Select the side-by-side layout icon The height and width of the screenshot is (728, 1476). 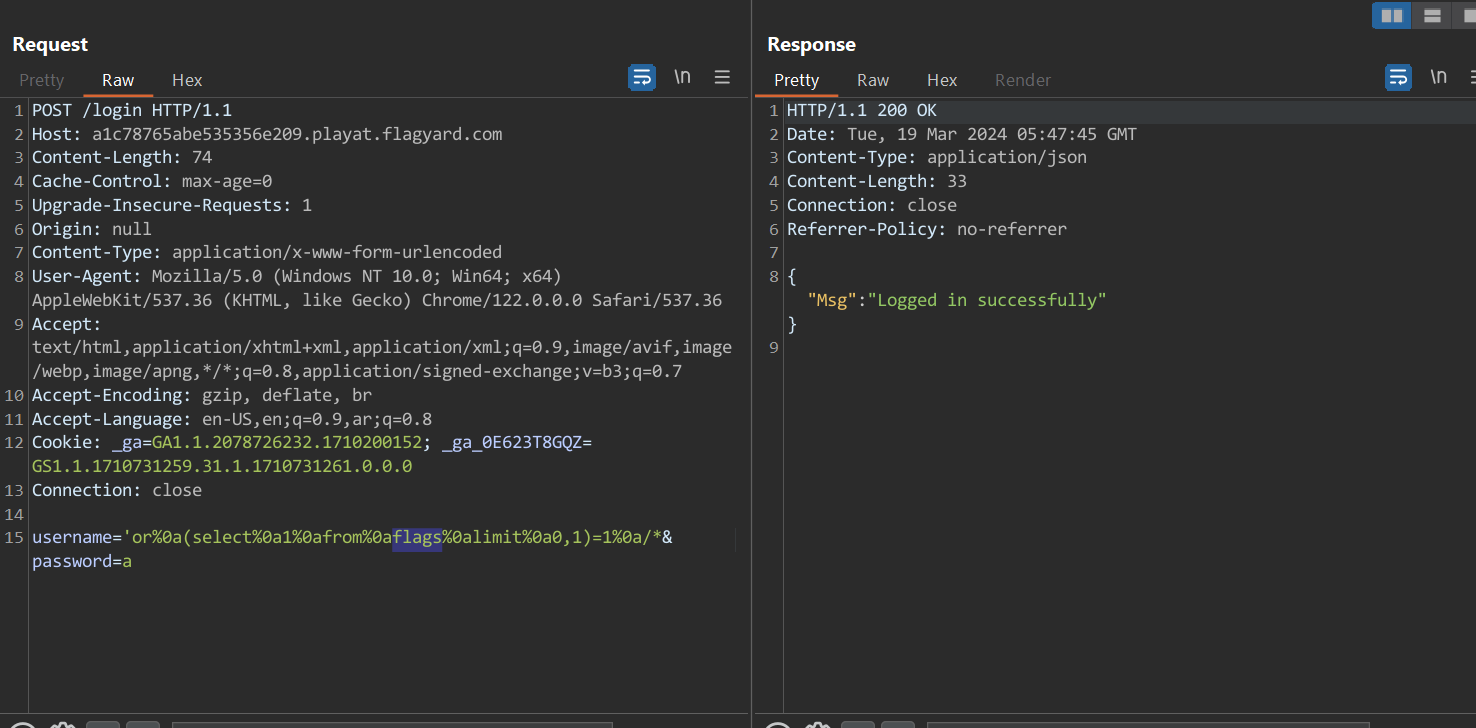1391,15
